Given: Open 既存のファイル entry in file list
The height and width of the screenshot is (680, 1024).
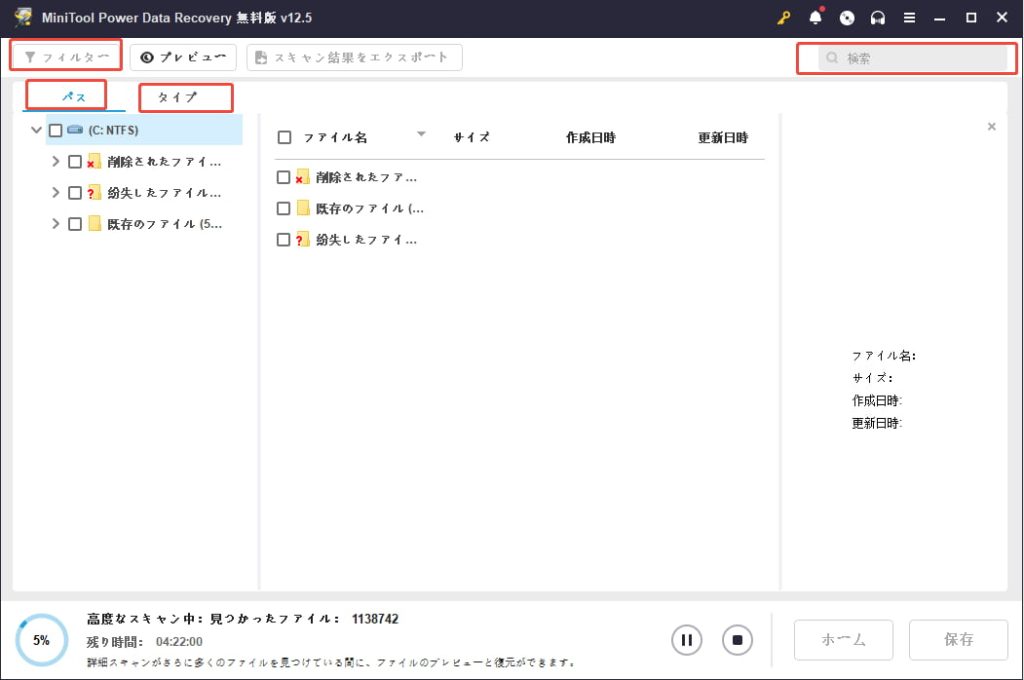Looking at the screenshot, I should point(370,208).
